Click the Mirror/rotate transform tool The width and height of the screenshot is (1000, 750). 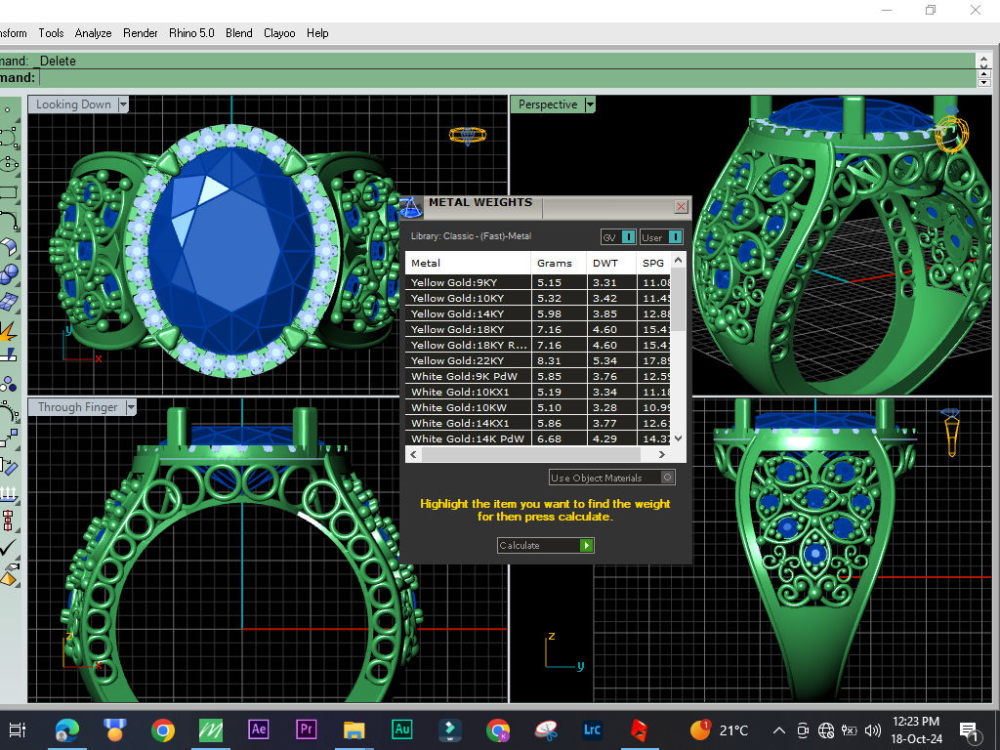click(8, 466)
